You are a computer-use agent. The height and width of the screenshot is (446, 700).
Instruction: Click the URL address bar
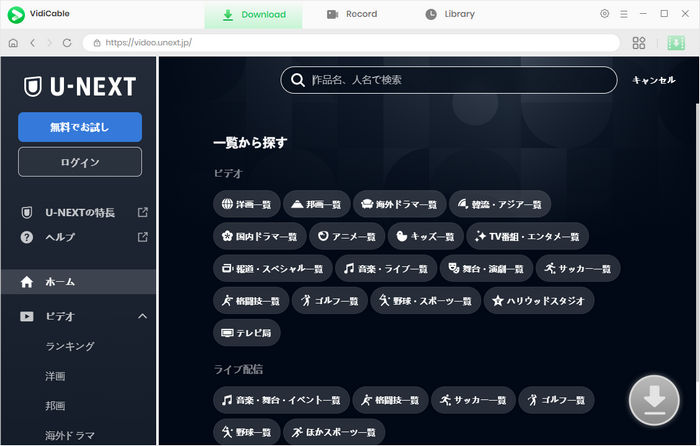tap(351, 43)
